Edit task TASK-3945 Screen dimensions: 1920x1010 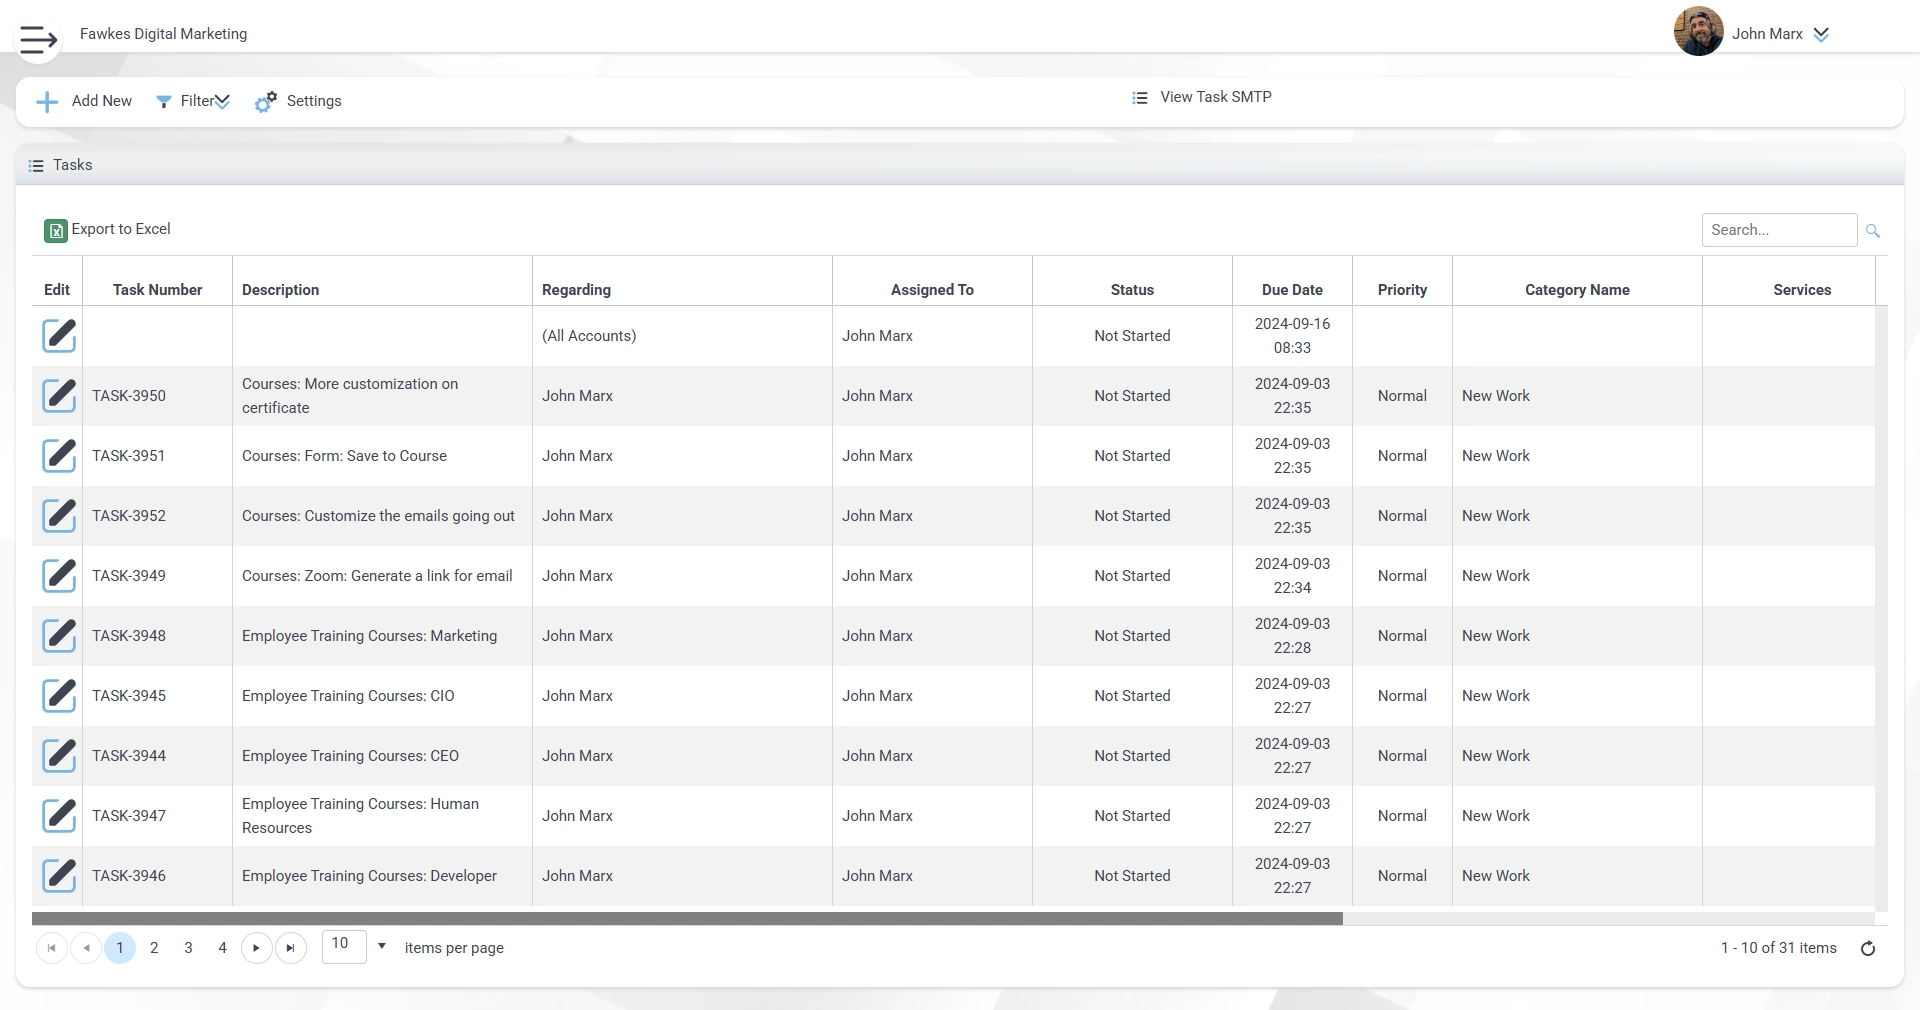pos(59,696)
